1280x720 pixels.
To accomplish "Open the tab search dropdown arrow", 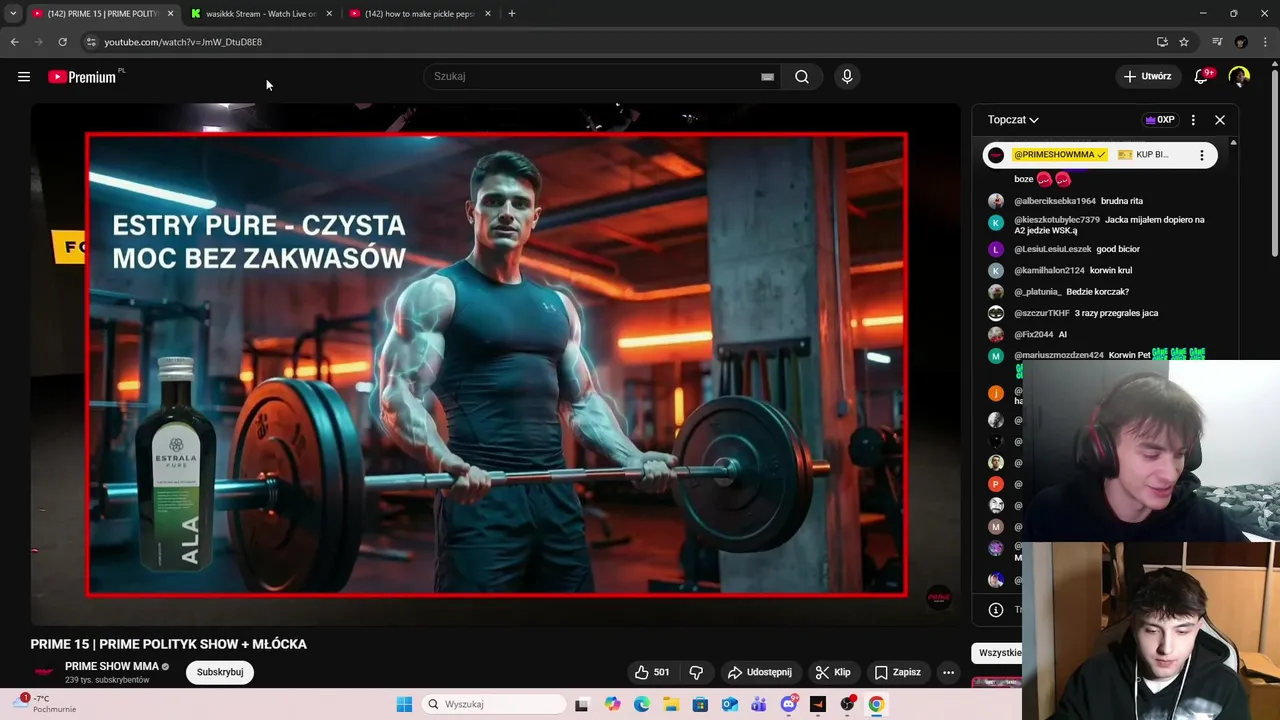I will pyautogui.click(x=13, y=14).
